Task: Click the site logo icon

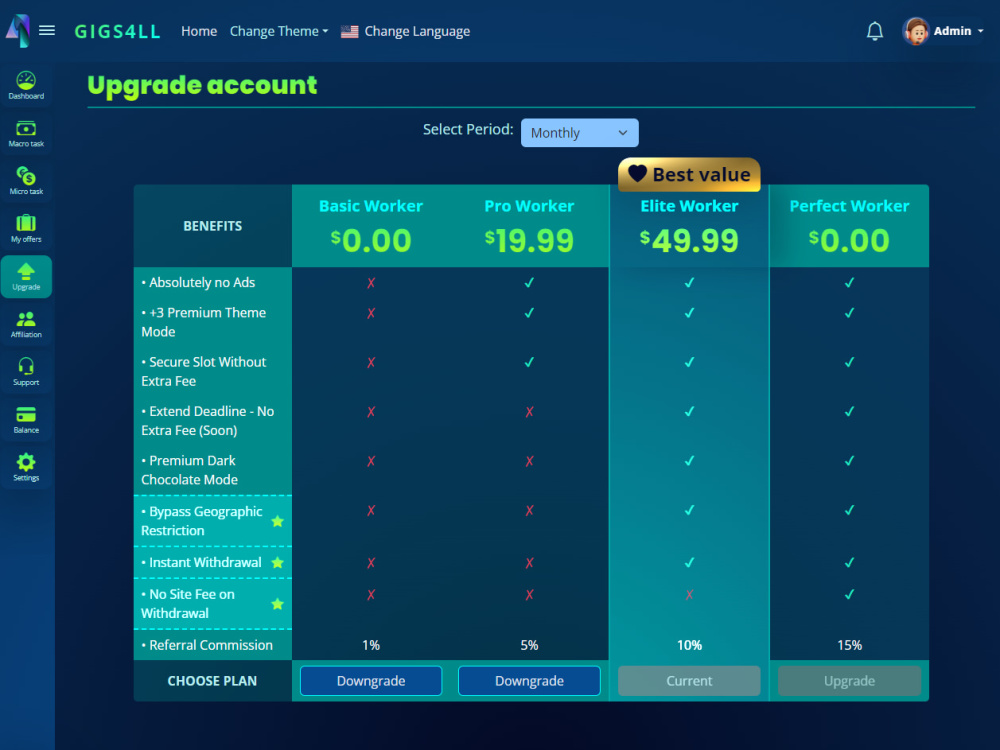Action: coord(18,31)
